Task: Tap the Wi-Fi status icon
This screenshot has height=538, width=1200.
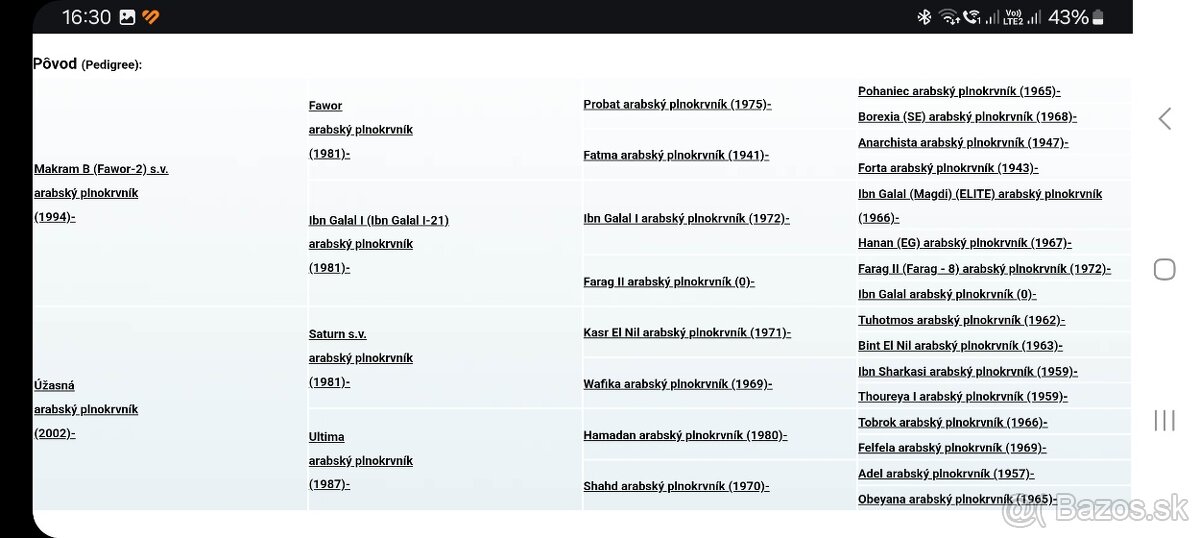Action: tap(947, 17)
